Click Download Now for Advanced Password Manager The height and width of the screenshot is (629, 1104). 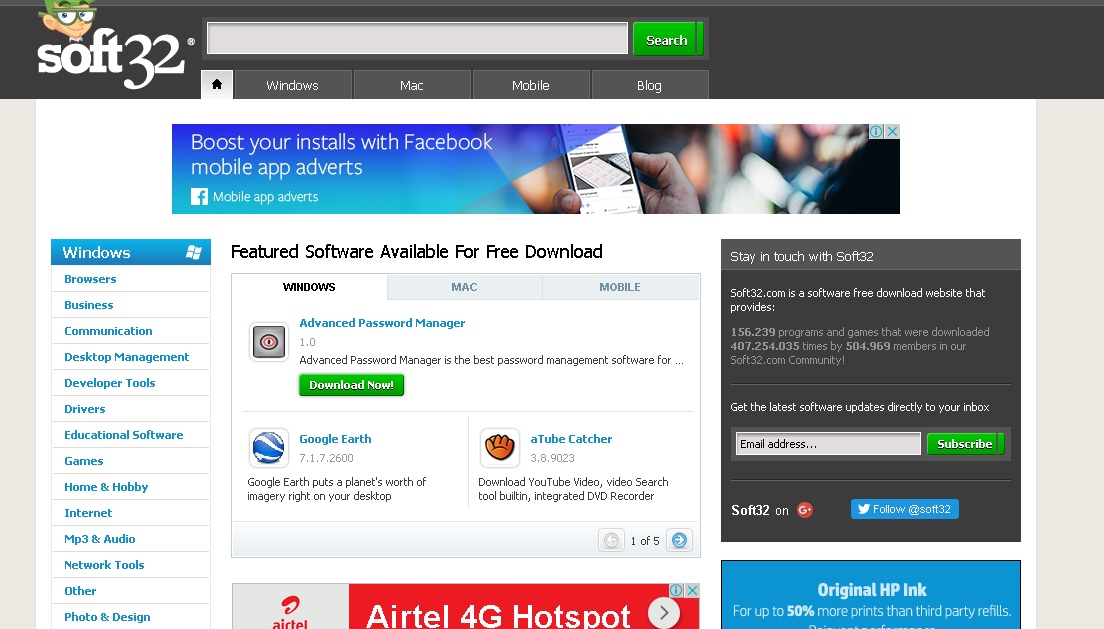pyautogui.click(x=351, y=384)
